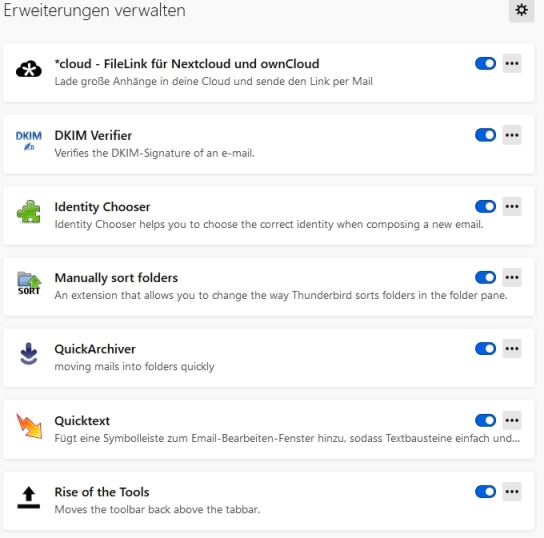Click the QuickArchiver download arrow icon
The image size is (544, 538).
point(28,354)
